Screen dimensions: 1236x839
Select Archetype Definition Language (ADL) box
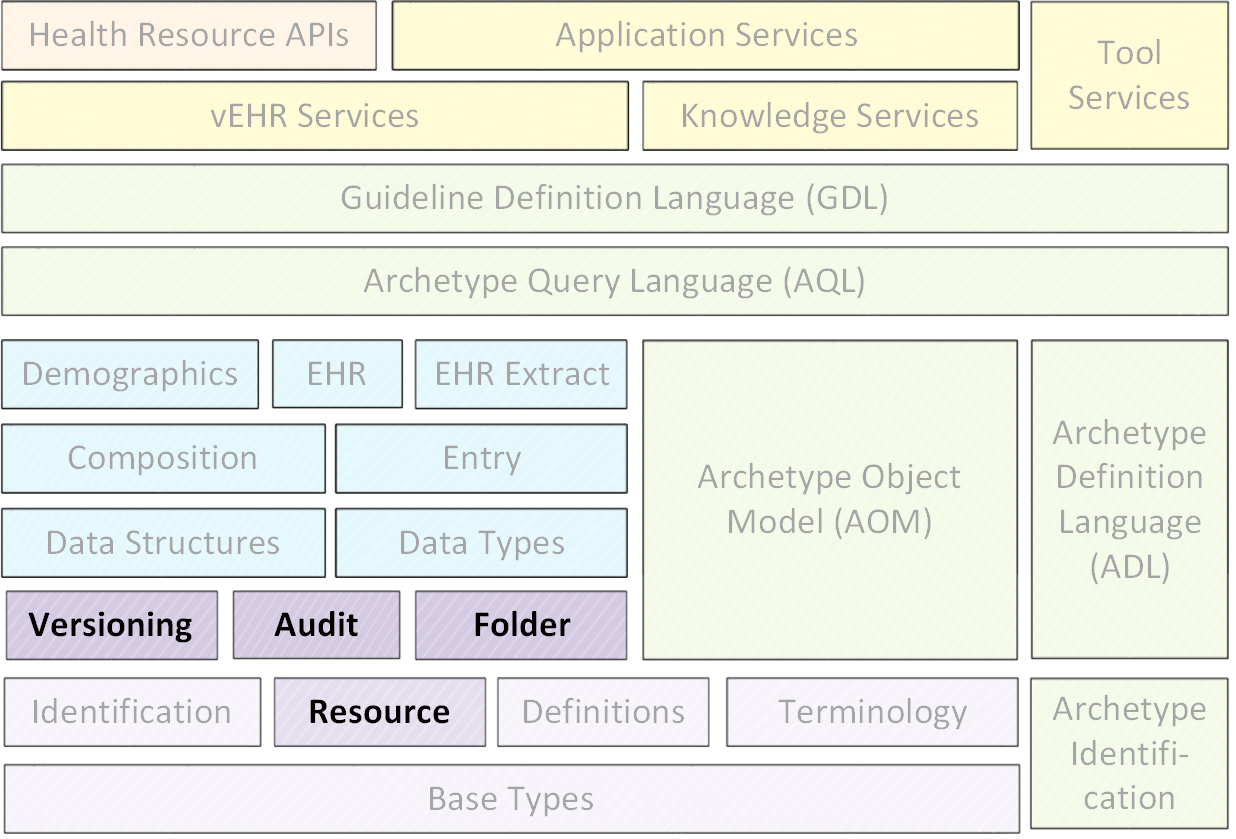tap(1129, 500)
